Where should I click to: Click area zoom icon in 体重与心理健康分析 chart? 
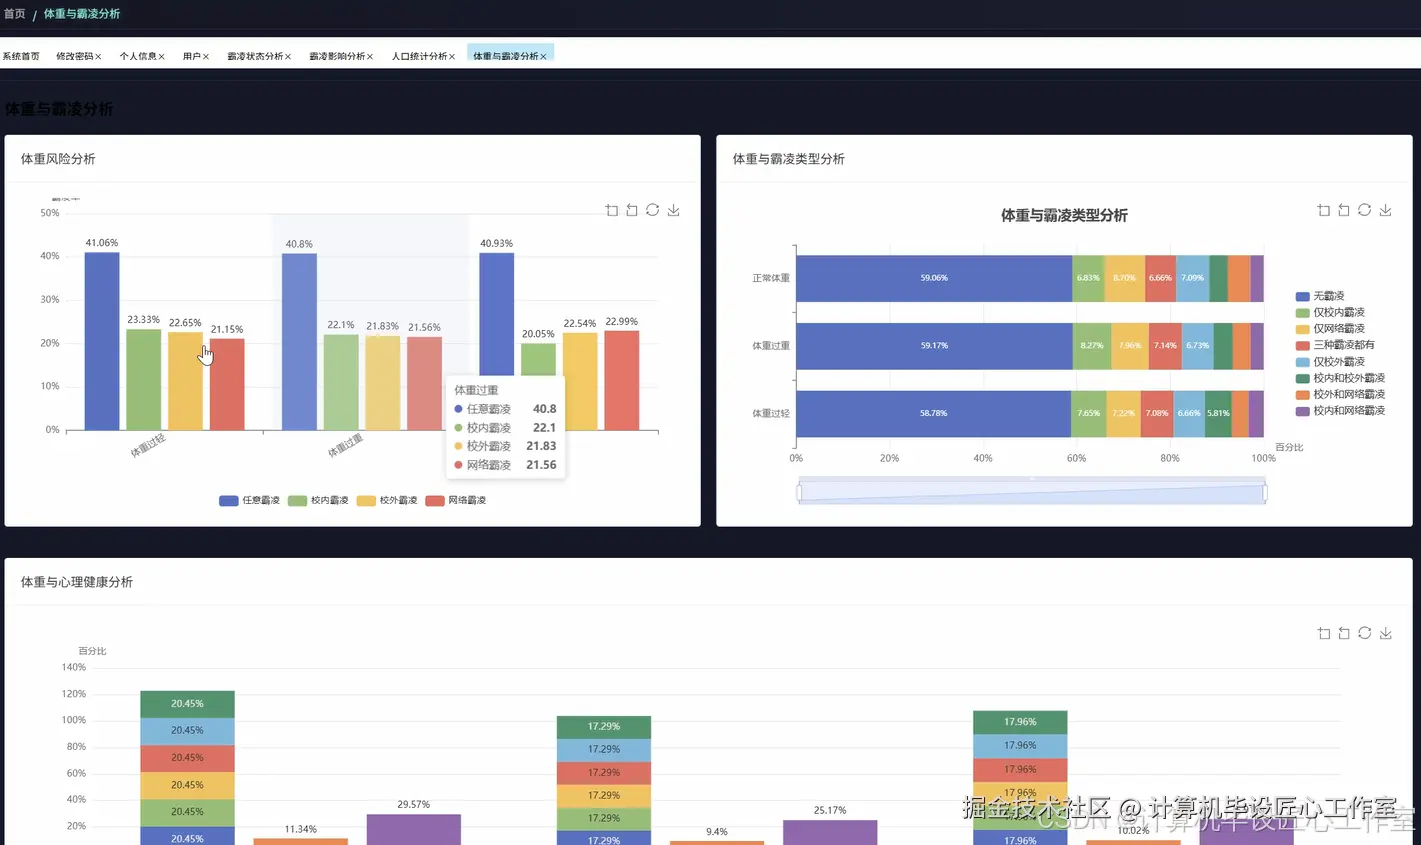(x=1324, y=633)
